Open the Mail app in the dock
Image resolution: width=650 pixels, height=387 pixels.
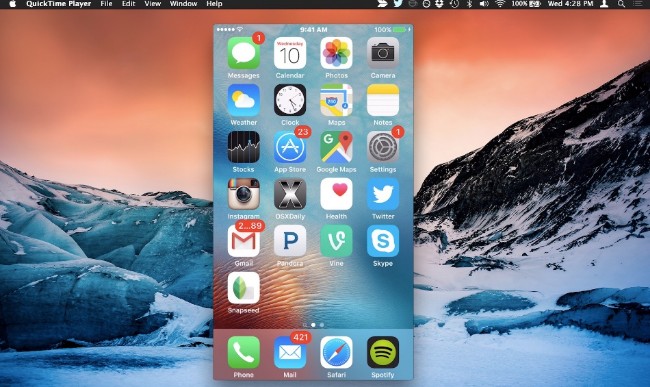290,352
